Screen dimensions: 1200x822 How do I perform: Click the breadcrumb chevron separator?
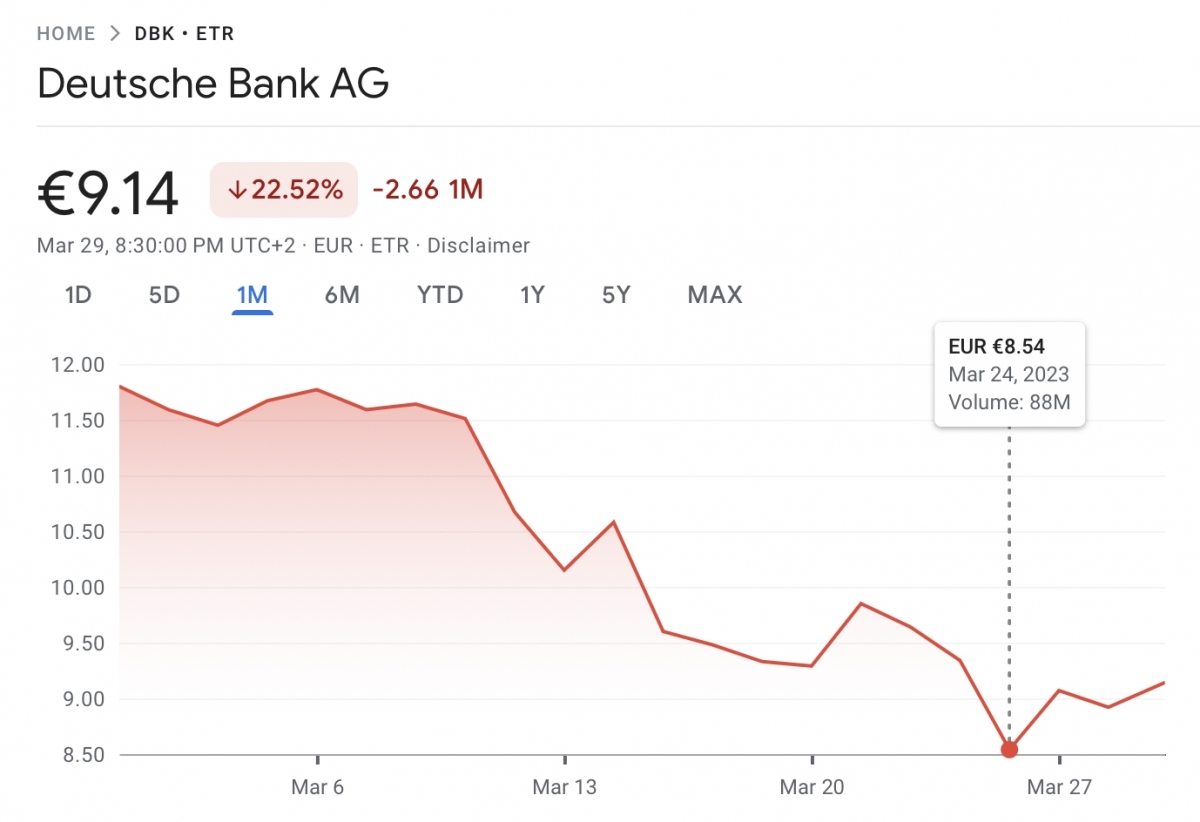coord(115,34)
